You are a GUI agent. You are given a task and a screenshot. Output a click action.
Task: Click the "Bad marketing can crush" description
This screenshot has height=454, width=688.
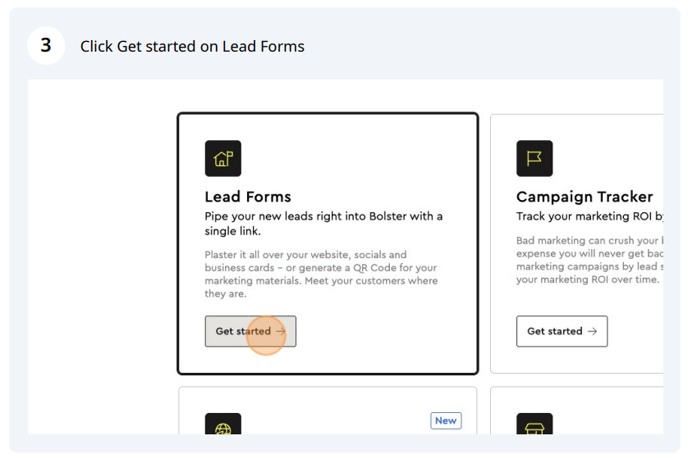coord(590,260)
